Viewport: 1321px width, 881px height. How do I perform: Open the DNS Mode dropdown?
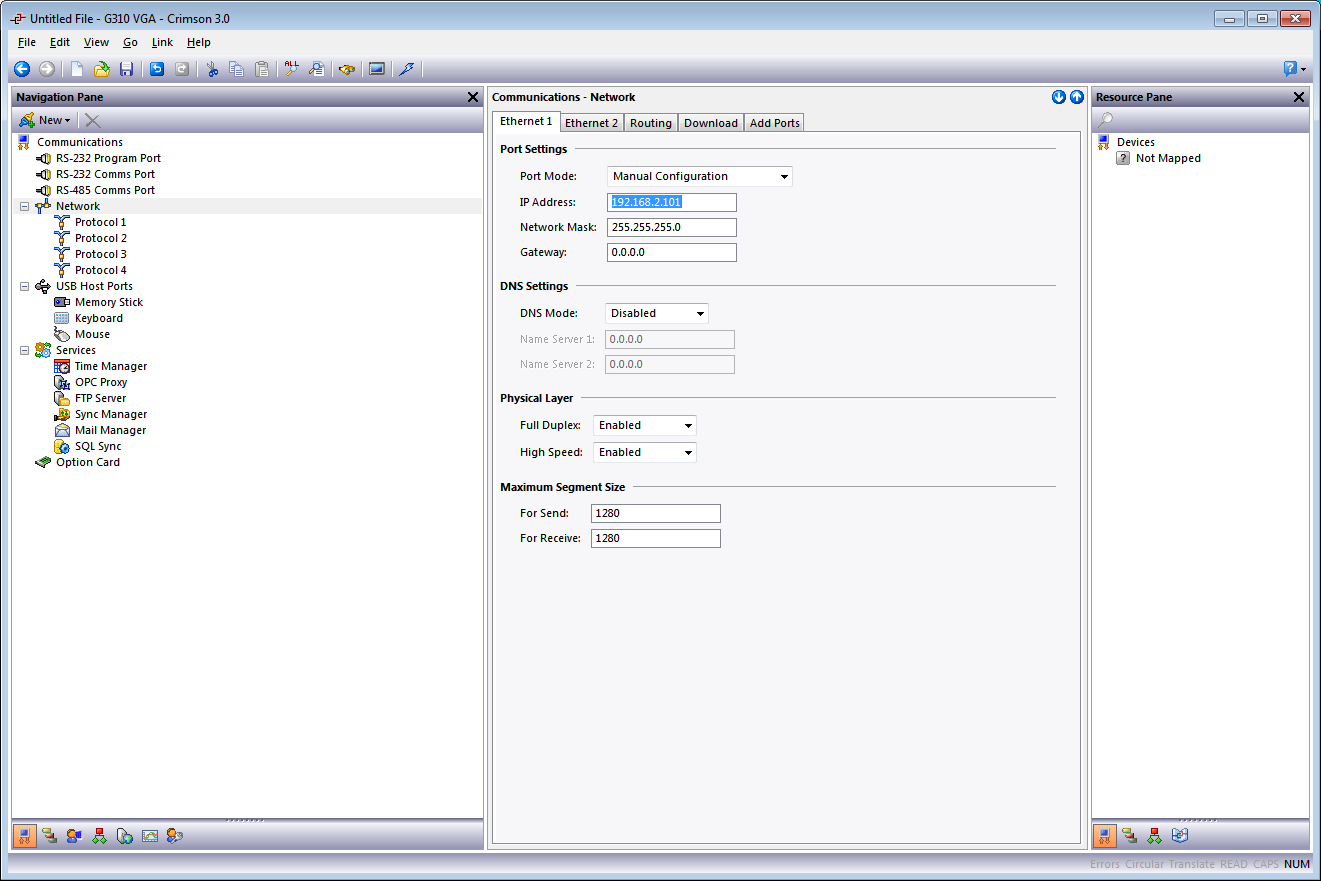click(657, 313)
